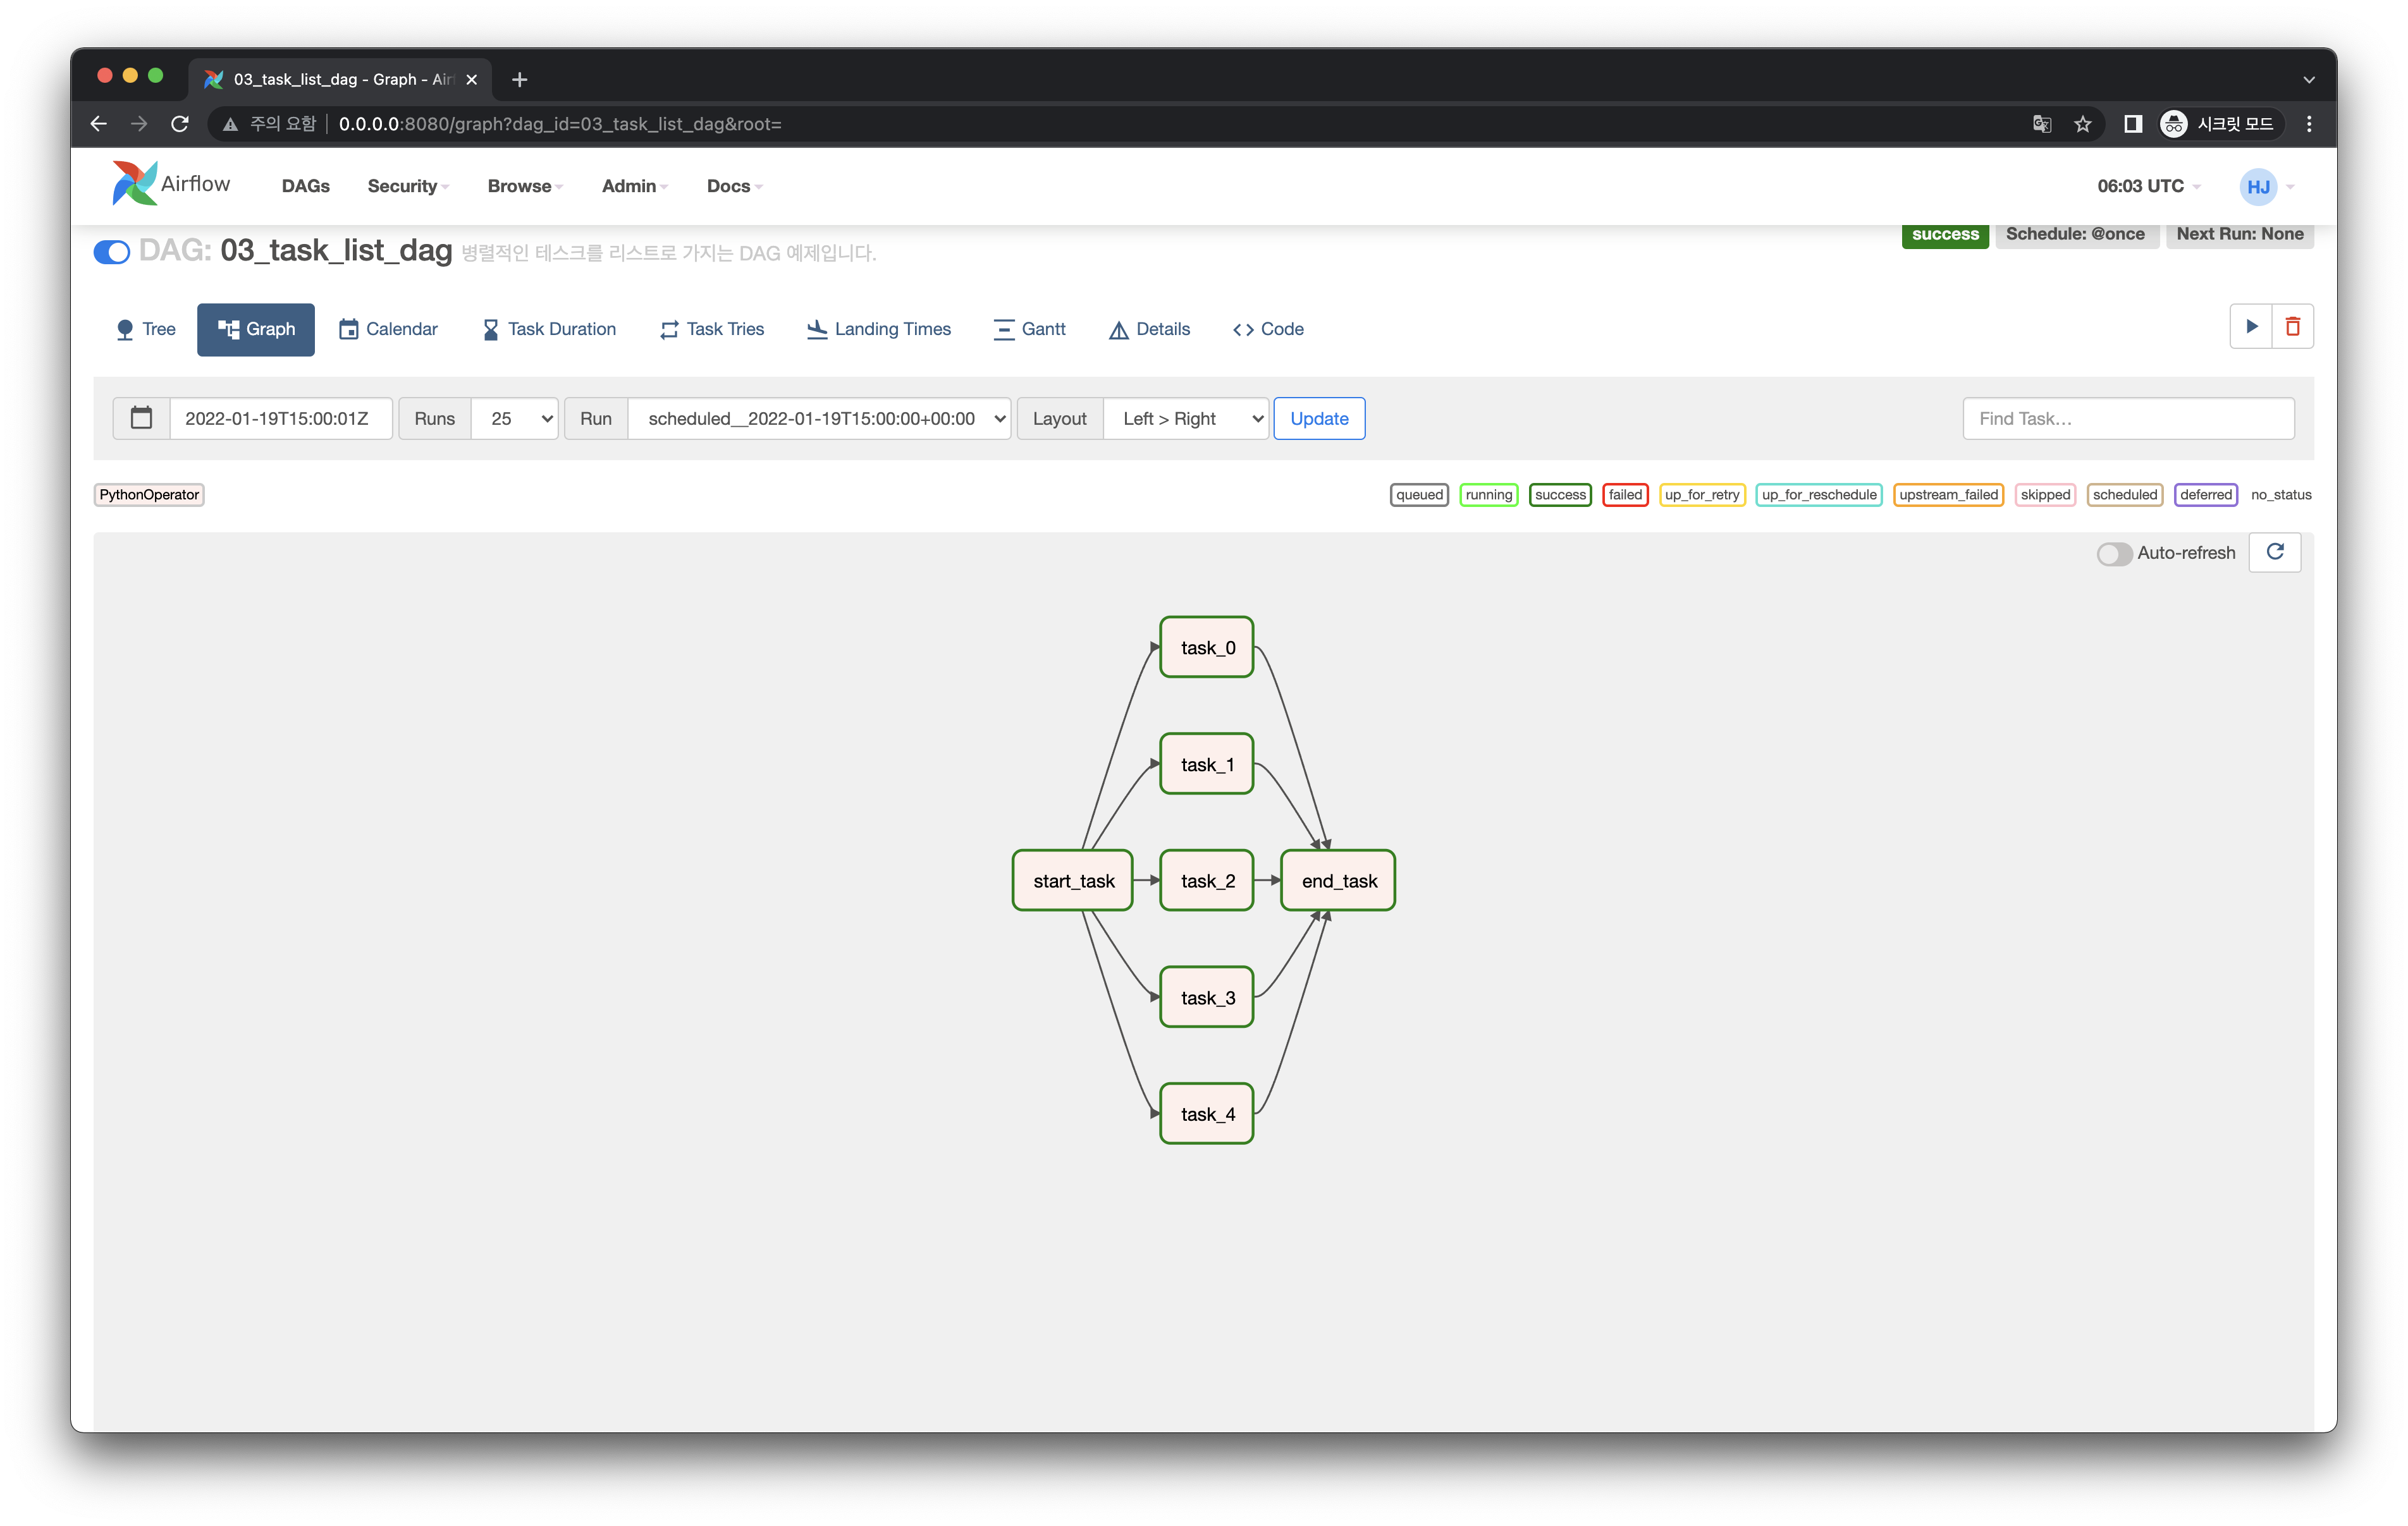Screen dimensions: 2408x1526
Task: Click the upstream_failed status legend
Action: pos(1948,494)
